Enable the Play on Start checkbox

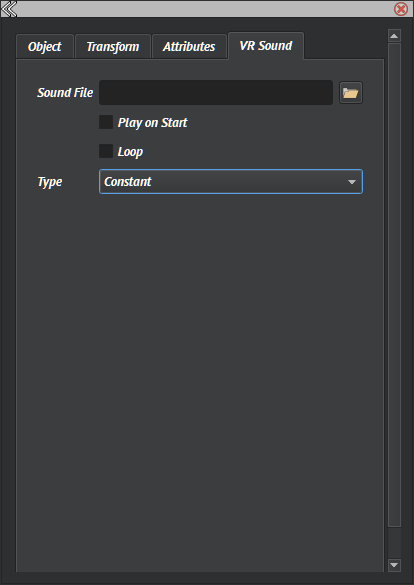tap(106, 122)
